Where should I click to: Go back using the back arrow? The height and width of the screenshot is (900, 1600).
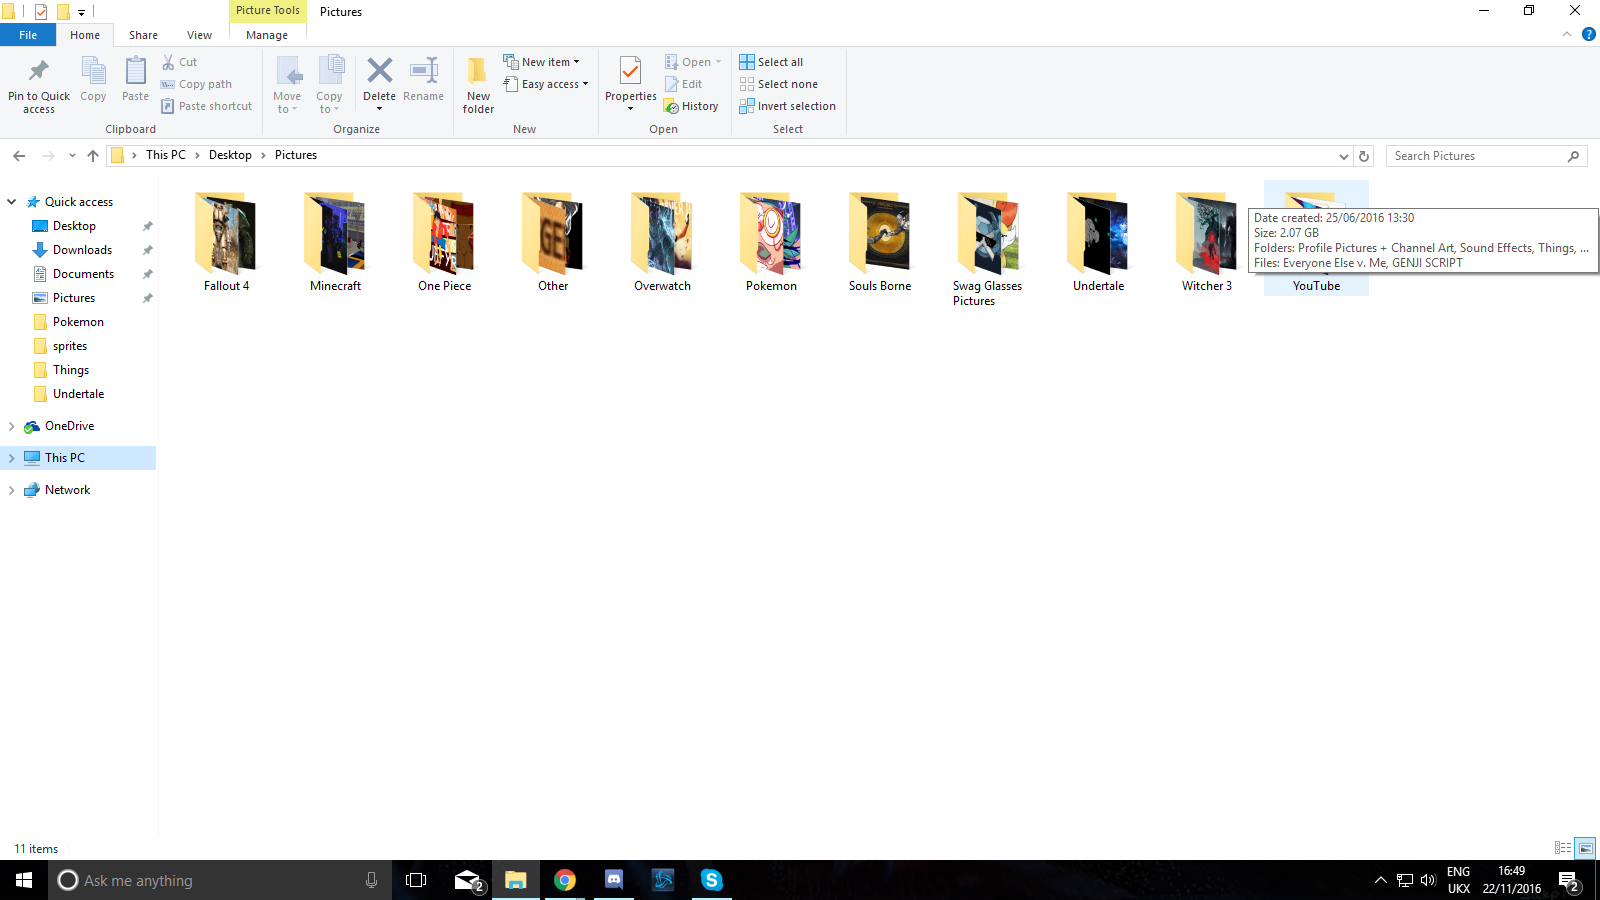click(x=19, y=156)
